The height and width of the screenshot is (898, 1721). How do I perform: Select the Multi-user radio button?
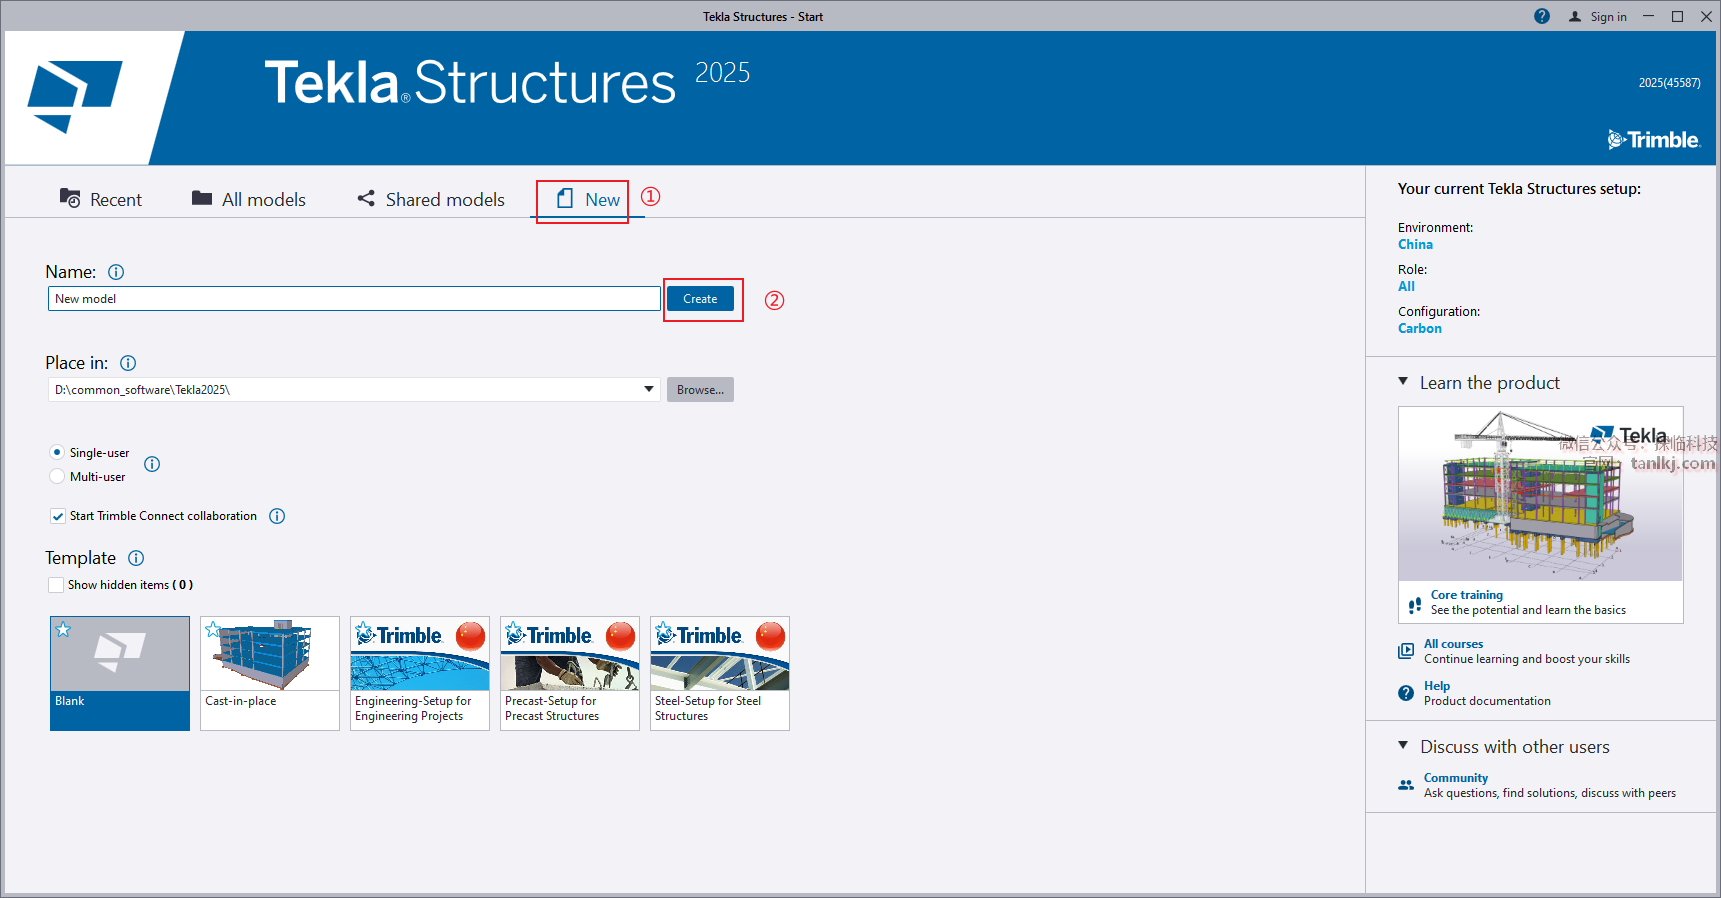tap(57, 476)
